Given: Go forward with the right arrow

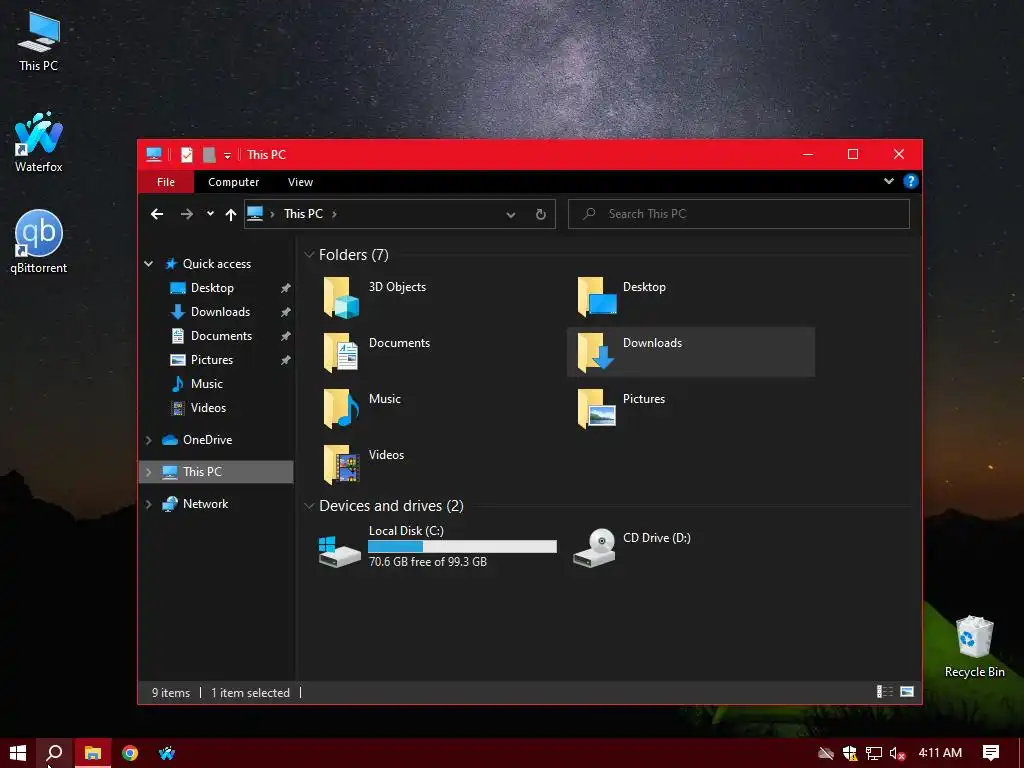Looking at the screenshot, I should (x=187, y=214).
